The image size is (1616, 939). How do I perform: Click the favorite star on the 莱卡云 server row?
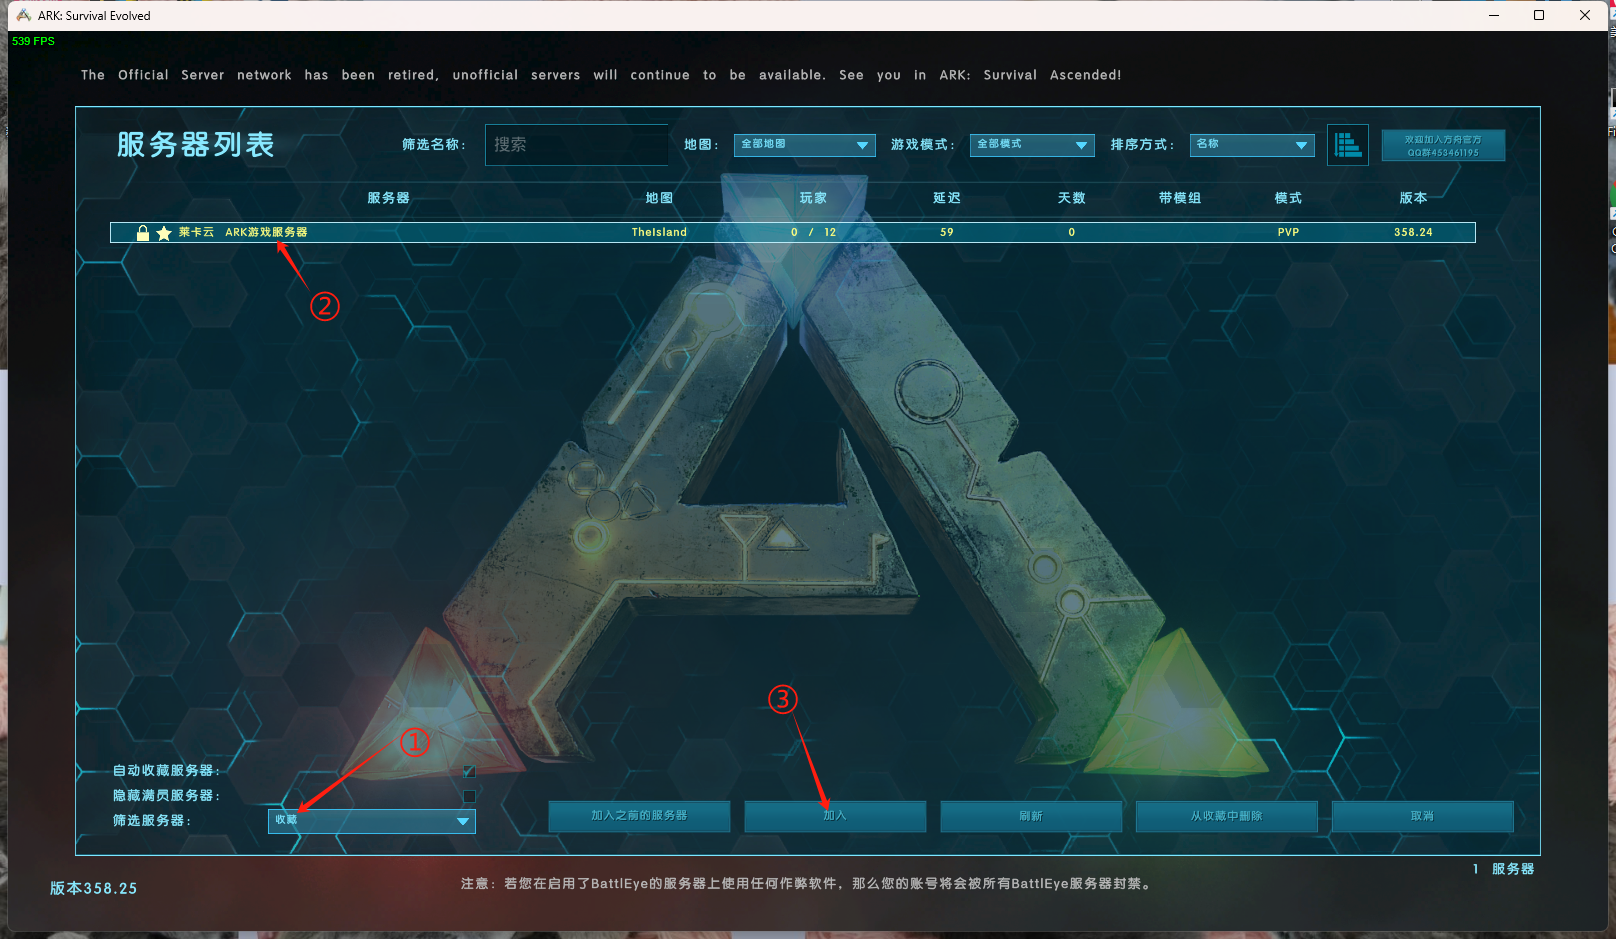164,233
